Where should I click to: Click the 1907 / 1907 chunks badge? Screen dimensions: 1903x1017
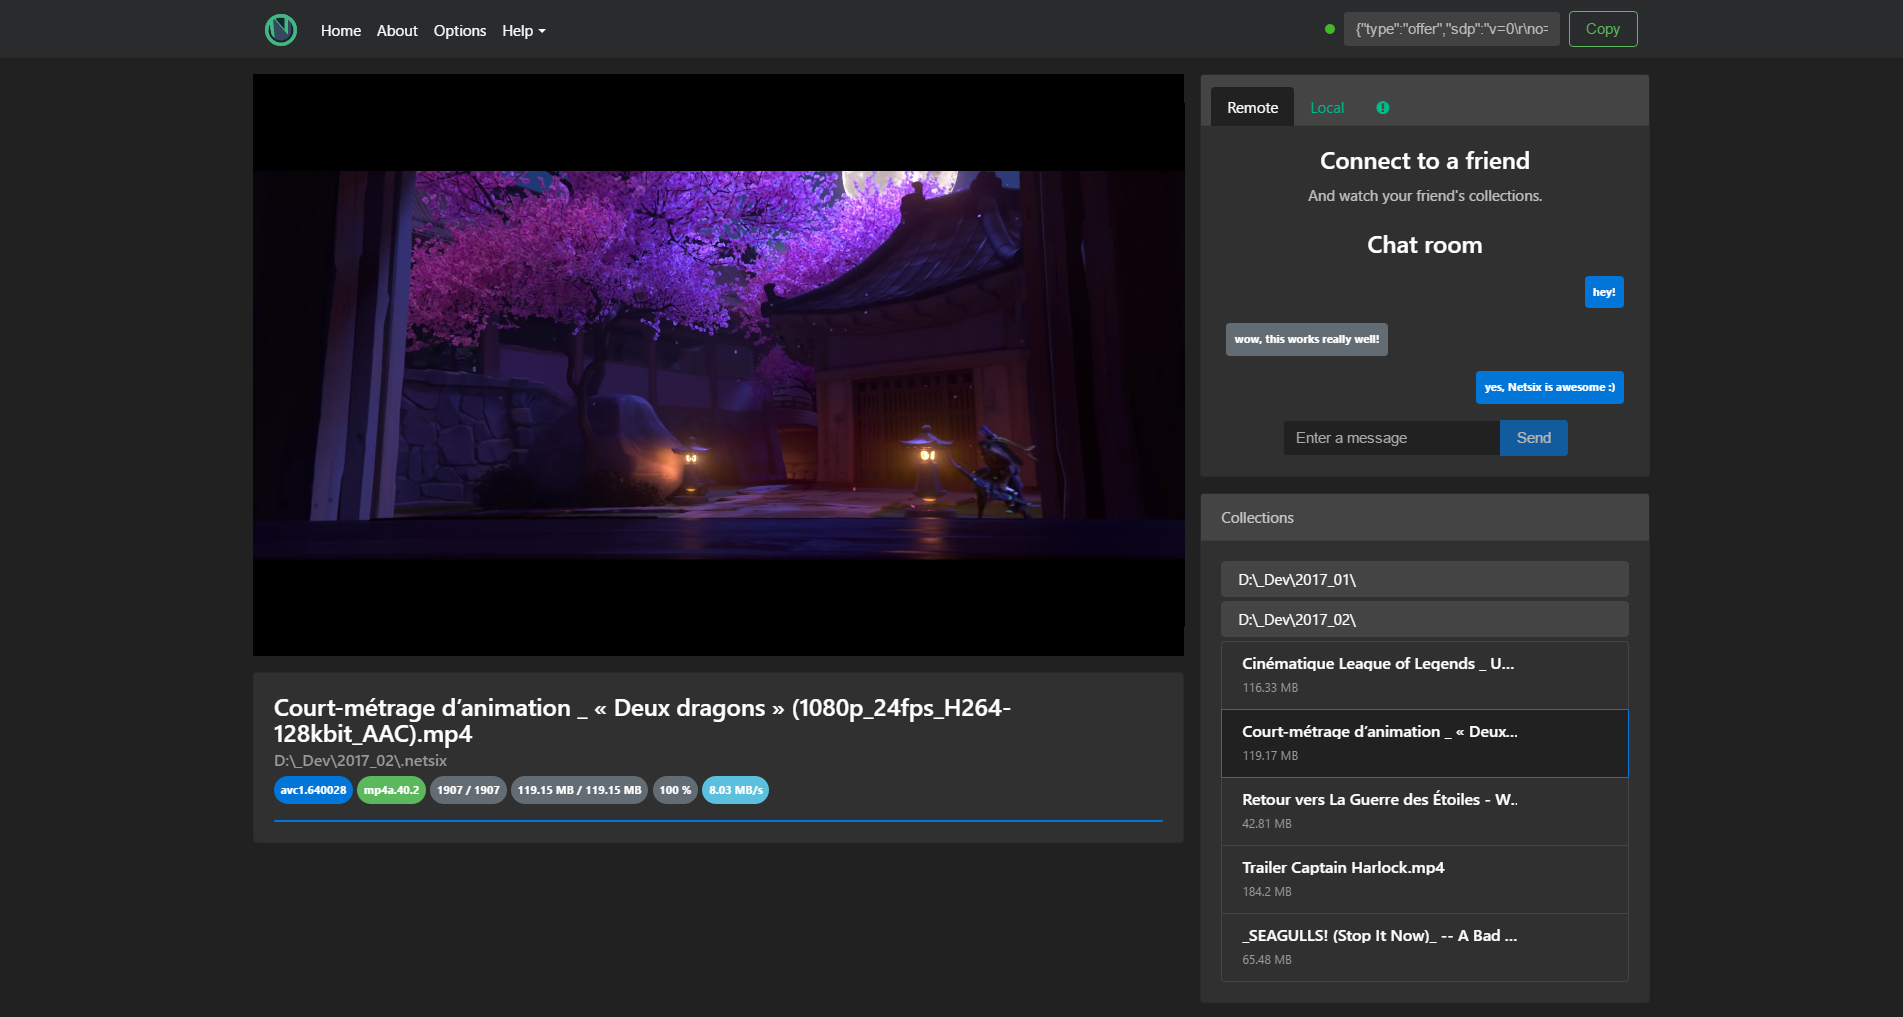coord(468,790)
